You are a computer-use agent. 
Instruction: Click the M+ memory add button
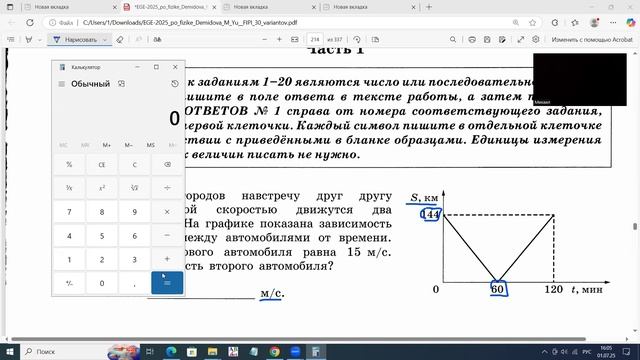point(107,145)
